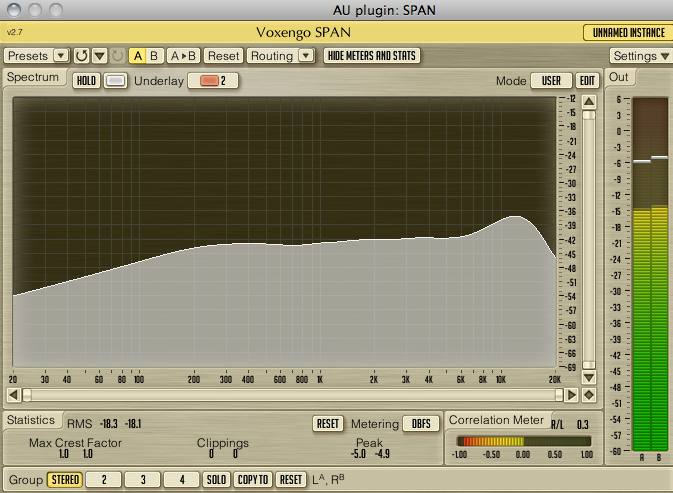Screen dimensions: 673x493
Task: Click the R/L correlation value 0.3
Action: click(582, 425)
